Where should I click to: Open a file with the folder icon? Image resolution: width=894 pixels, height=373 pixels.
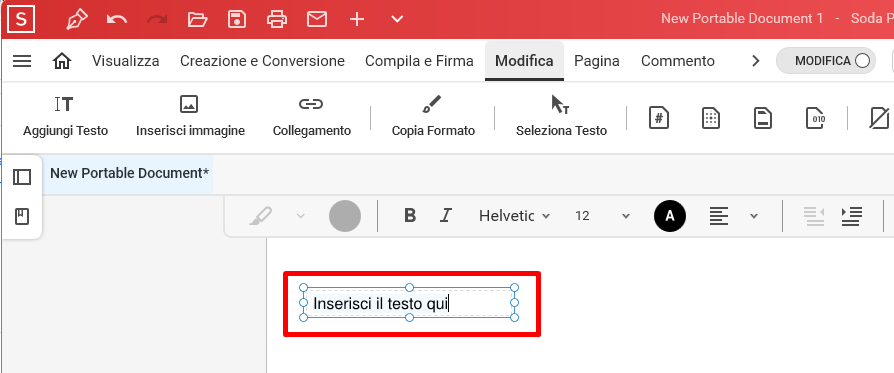tap(197, 19)
